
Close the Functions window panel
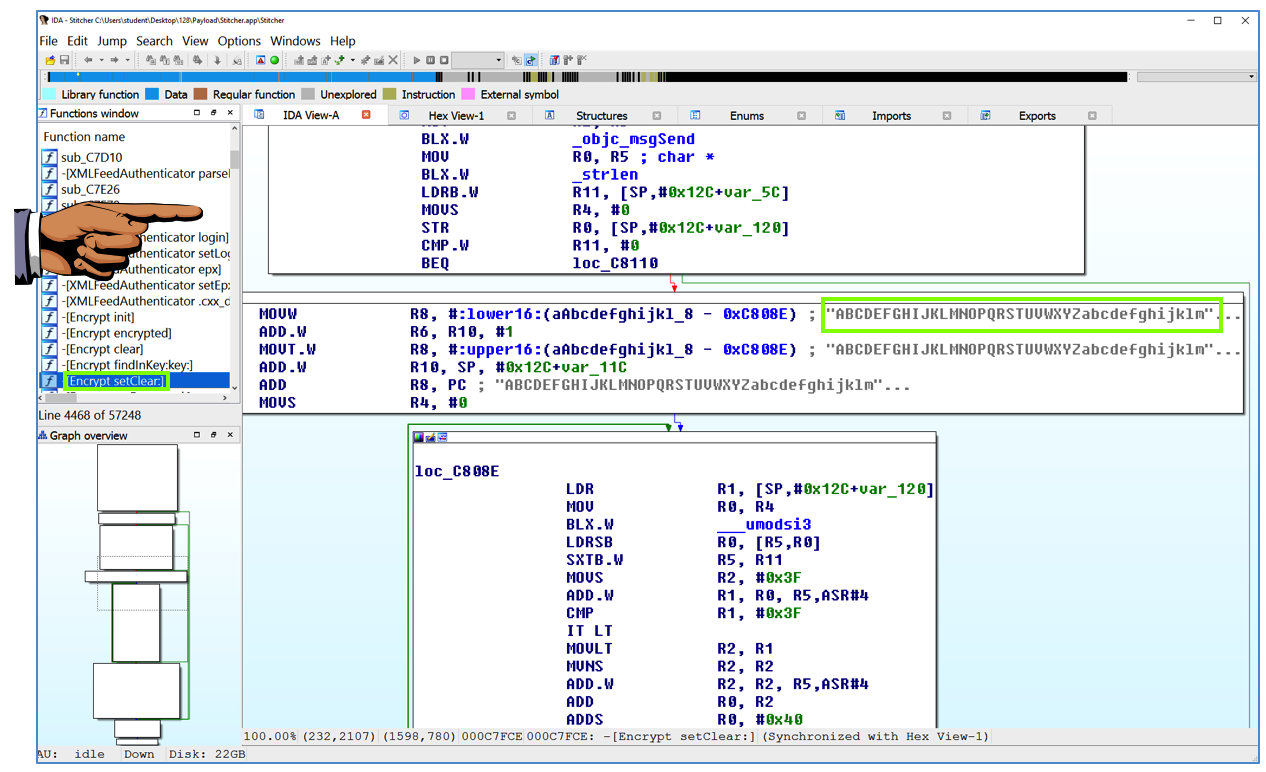(230, 113)
